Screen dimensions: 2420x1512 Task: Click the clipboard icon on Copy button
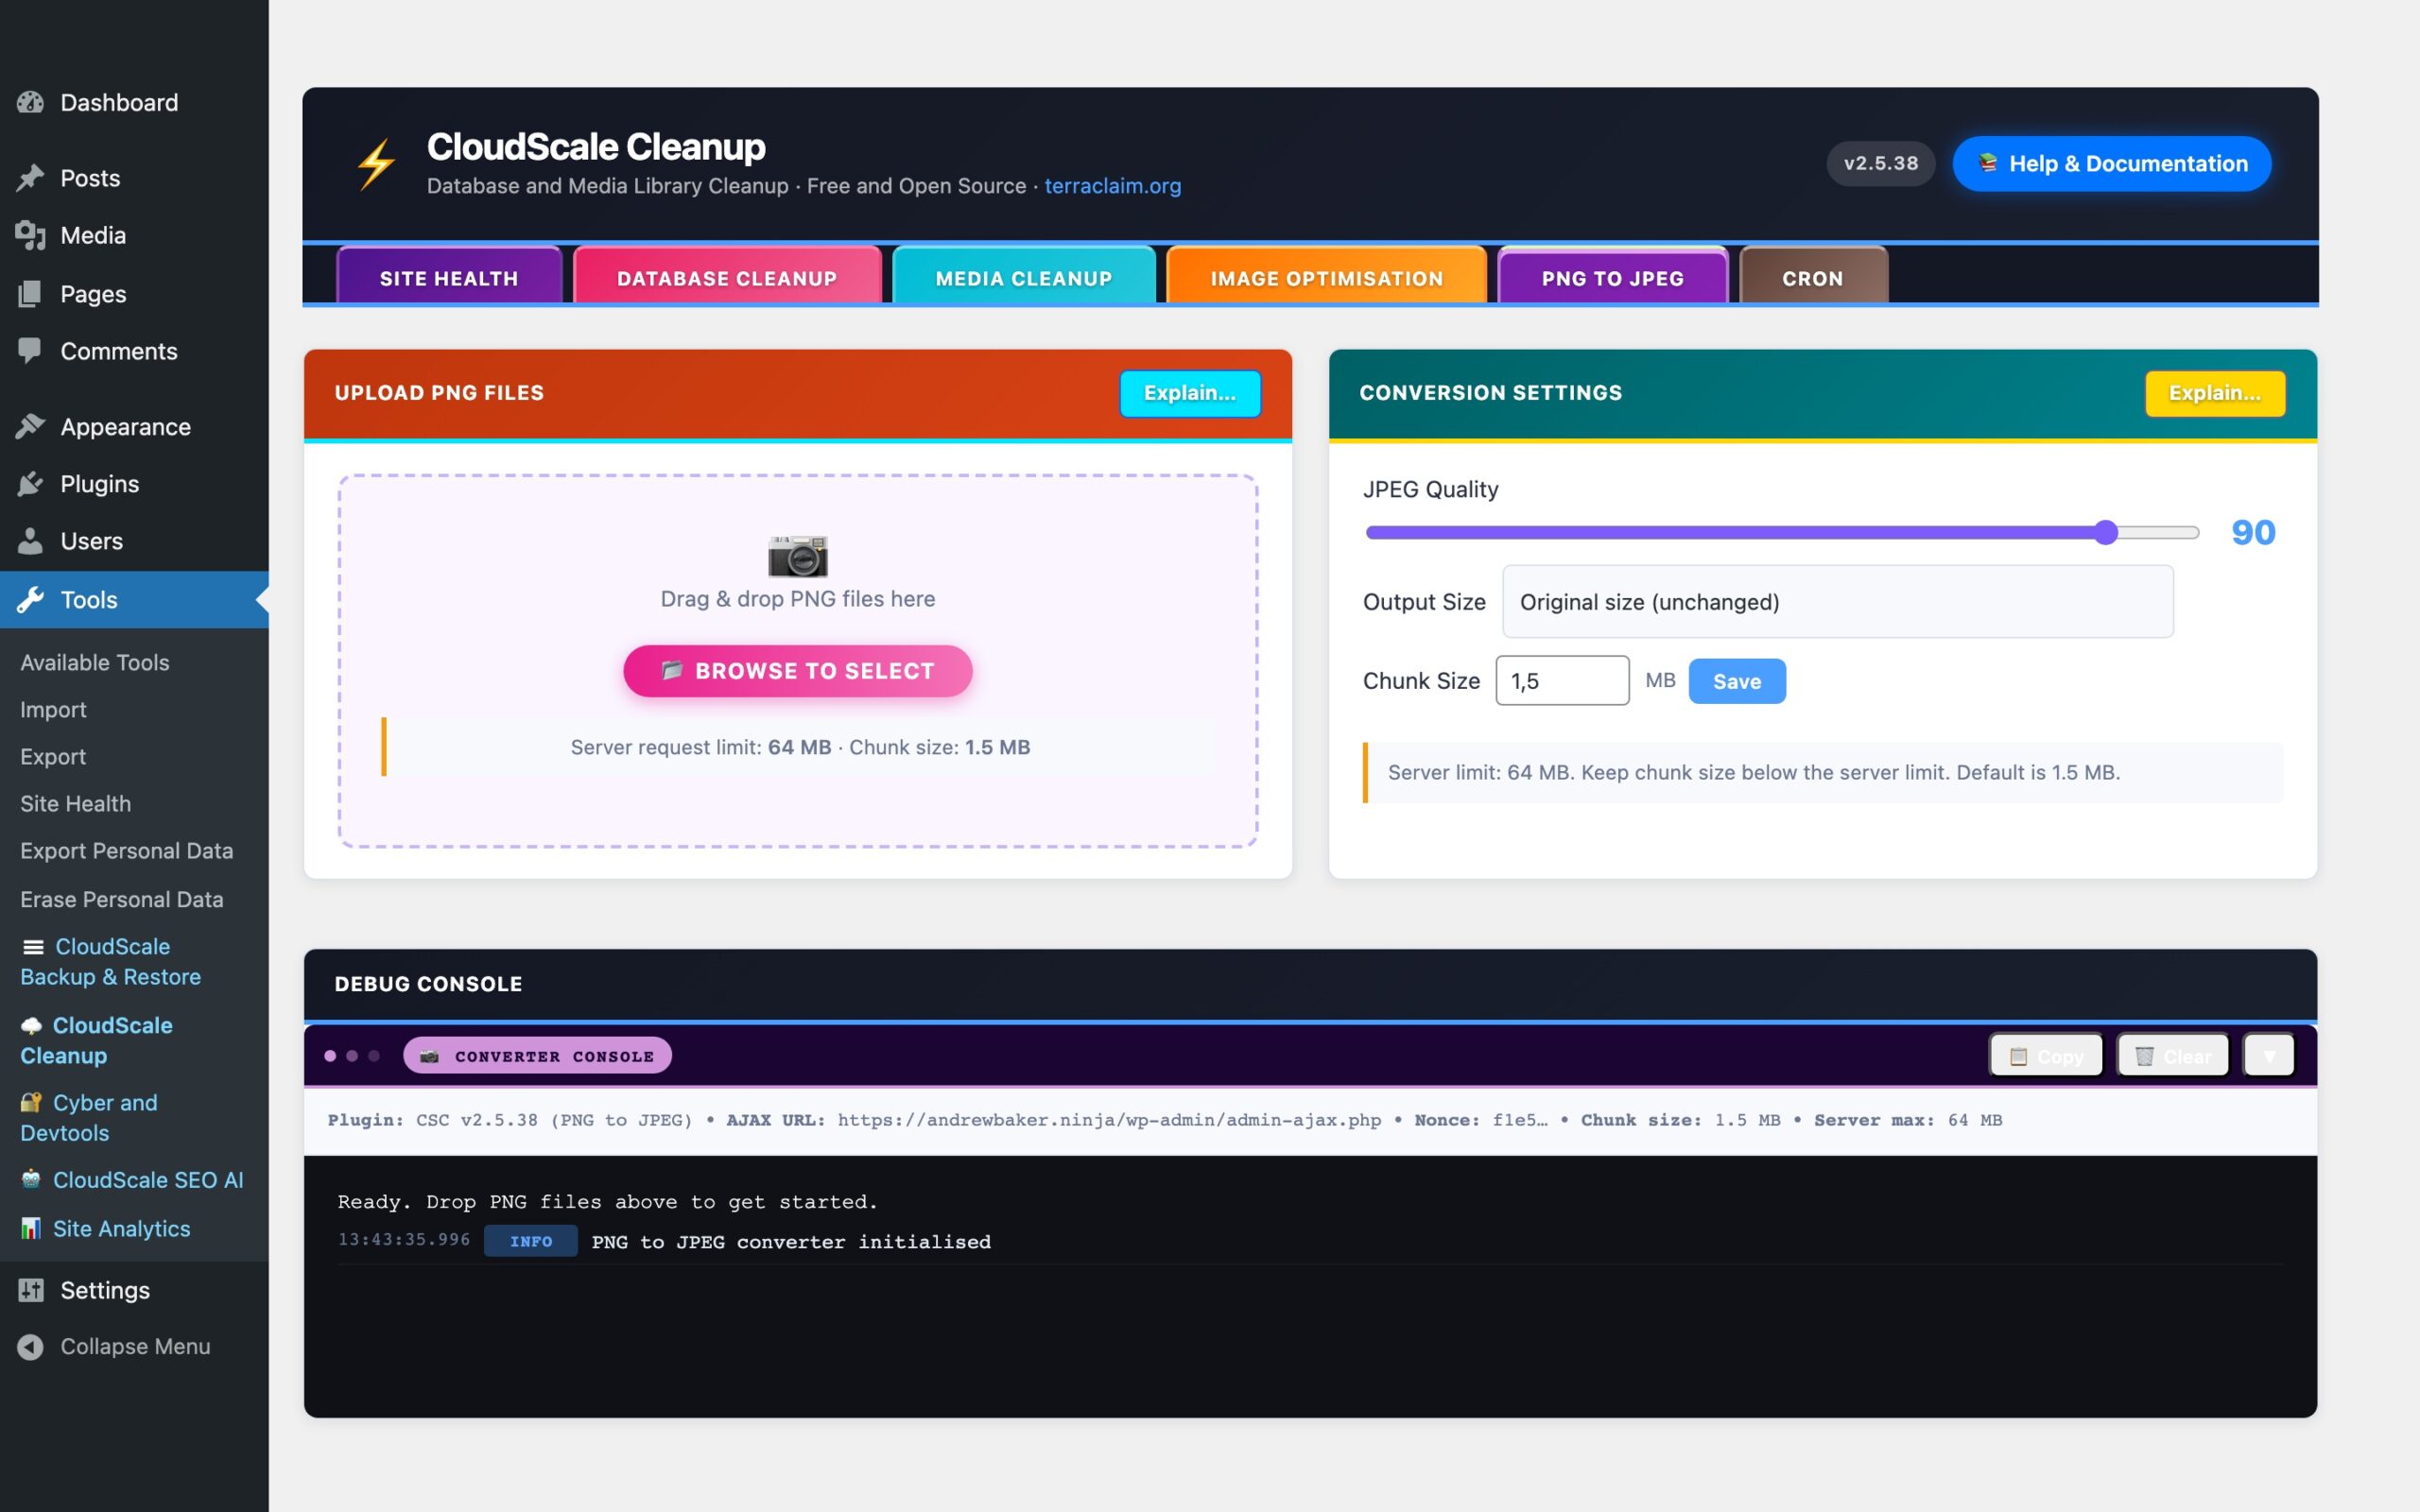tap(2019, 1056)
